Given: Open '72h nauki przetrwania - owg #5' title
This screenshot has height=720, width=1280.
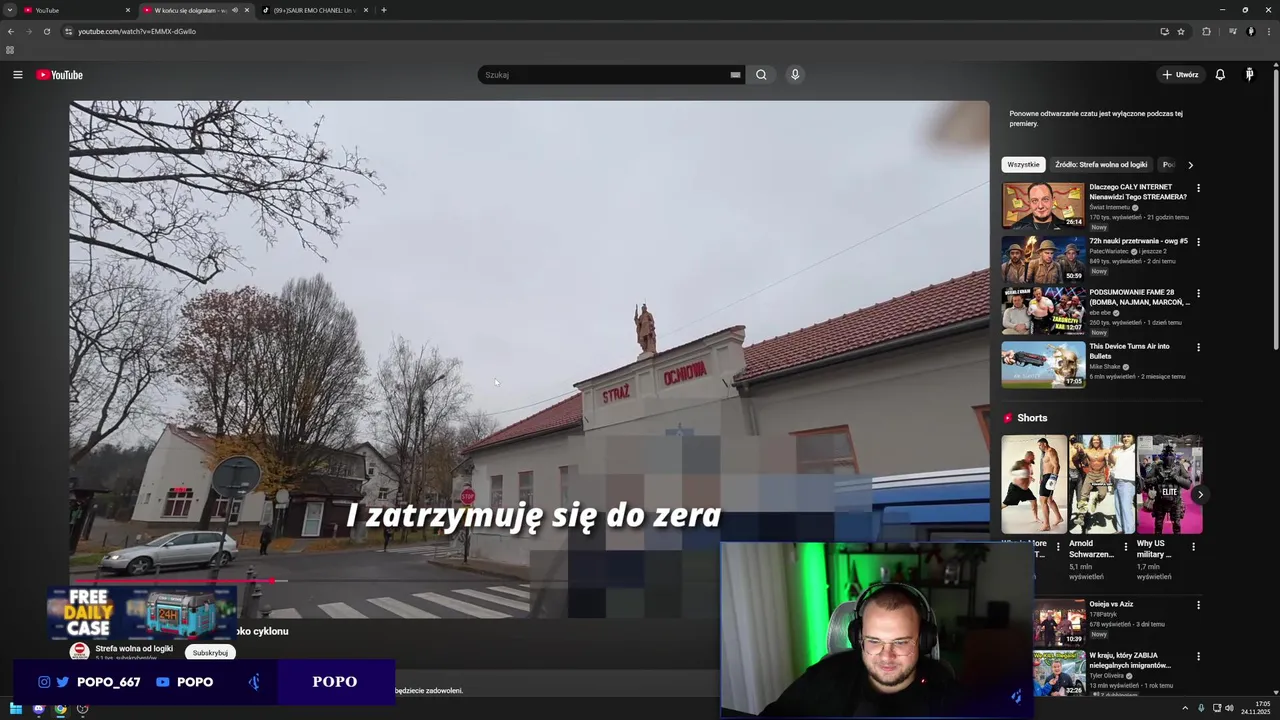Looking at the screenshot, I should click(1138, 241).
